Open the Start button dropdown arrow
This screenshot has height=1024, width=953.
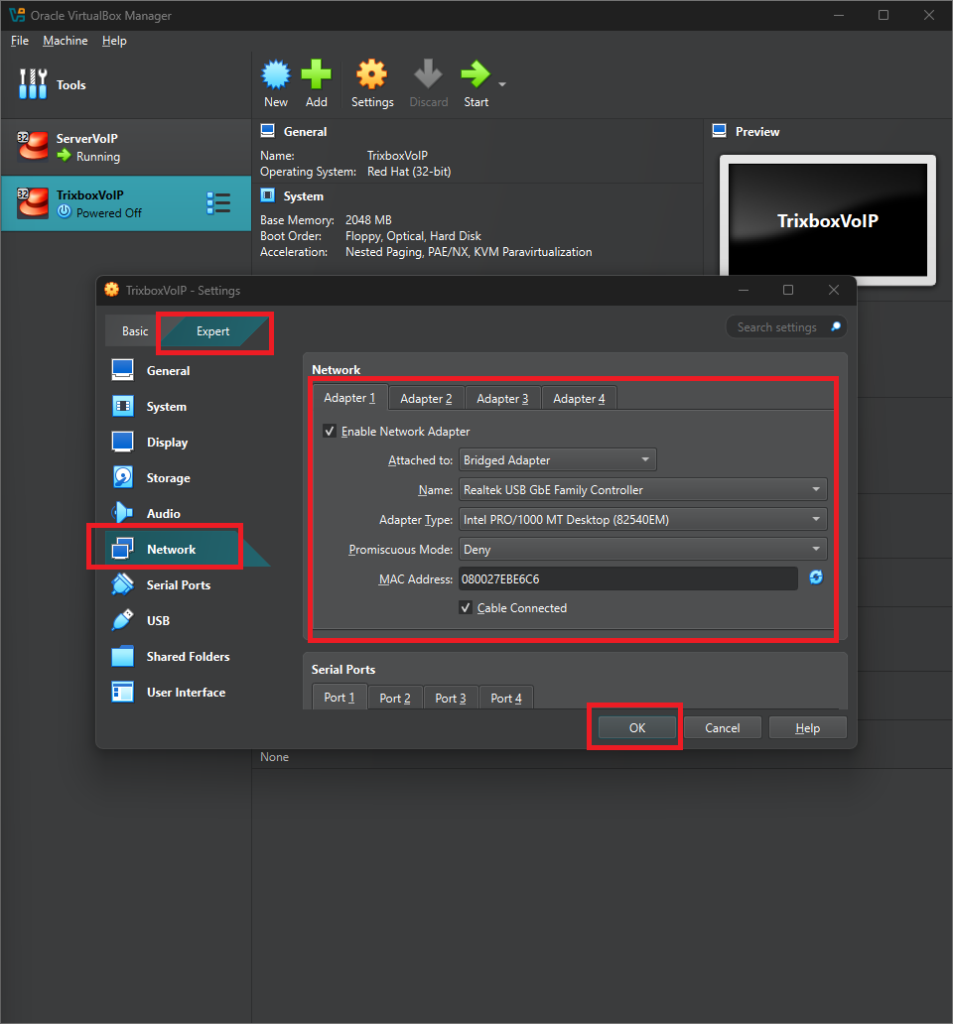(502, 84)
